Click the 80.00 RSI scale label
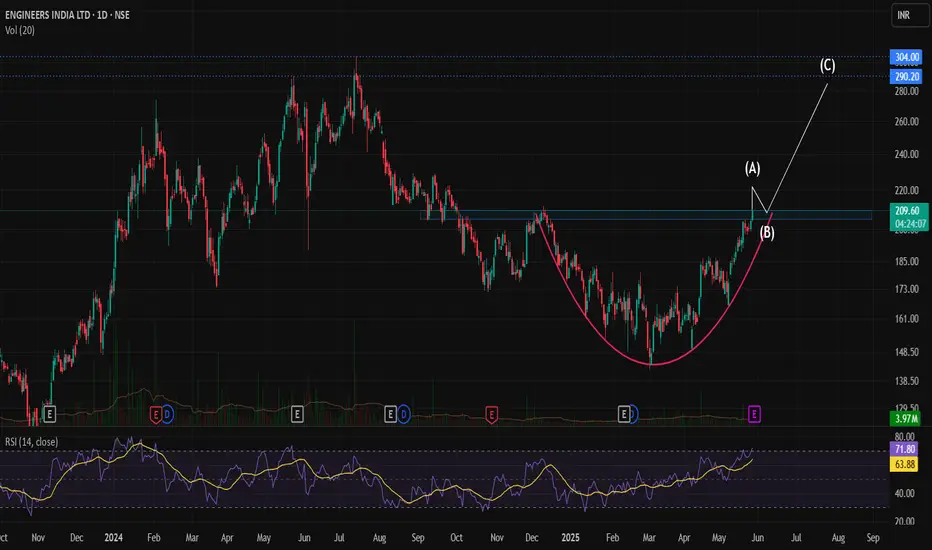The image size is (932, 550). pos(905,436)
